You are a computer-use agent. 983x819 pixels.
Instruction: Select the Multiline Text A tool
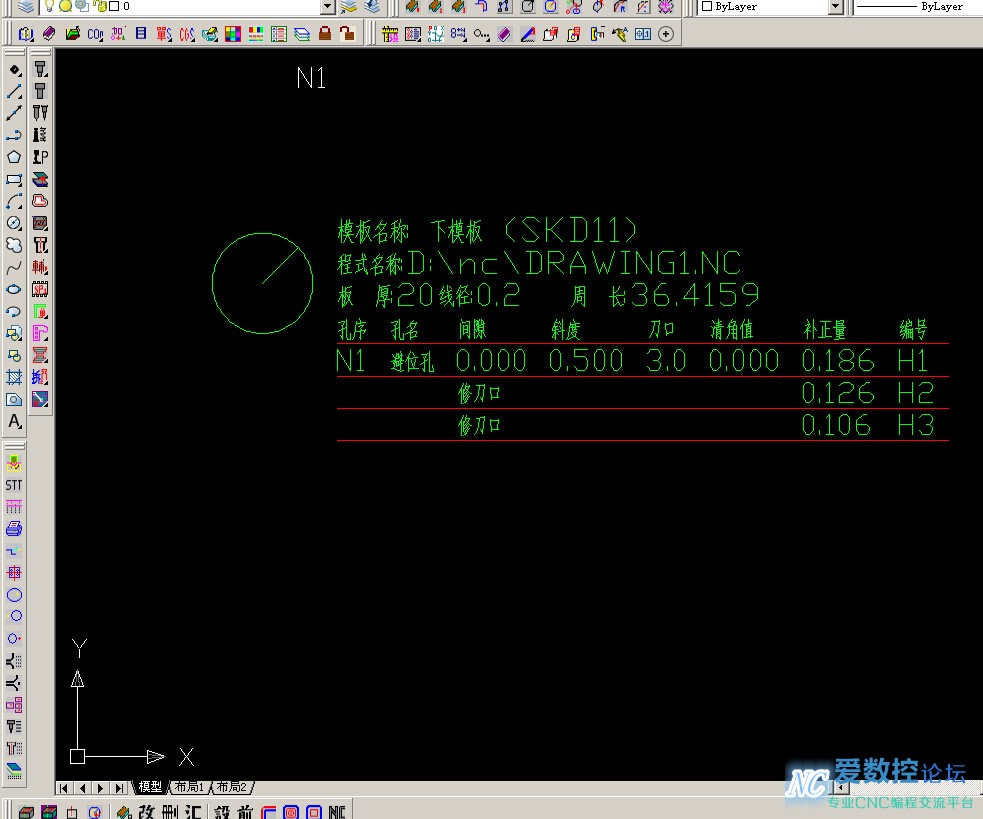point(14,421)
